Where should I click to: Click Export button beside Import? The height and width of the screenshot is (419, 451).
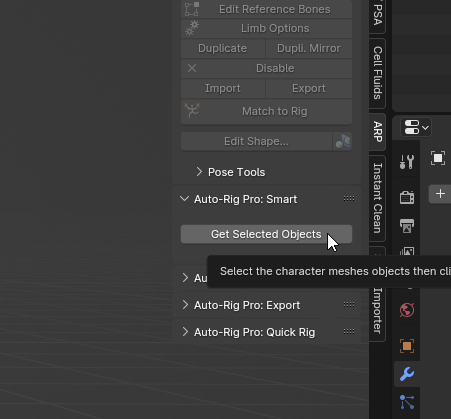coord(309,88)
